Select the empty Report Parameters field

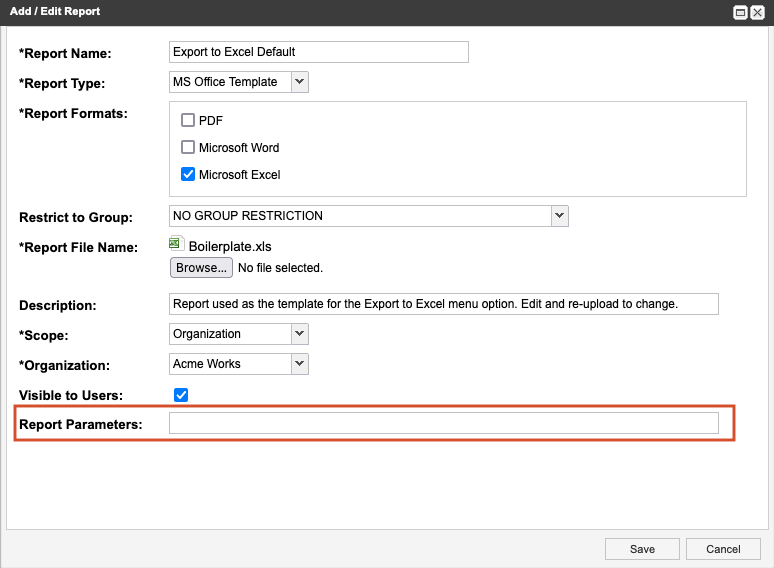(x=443, y=424)
